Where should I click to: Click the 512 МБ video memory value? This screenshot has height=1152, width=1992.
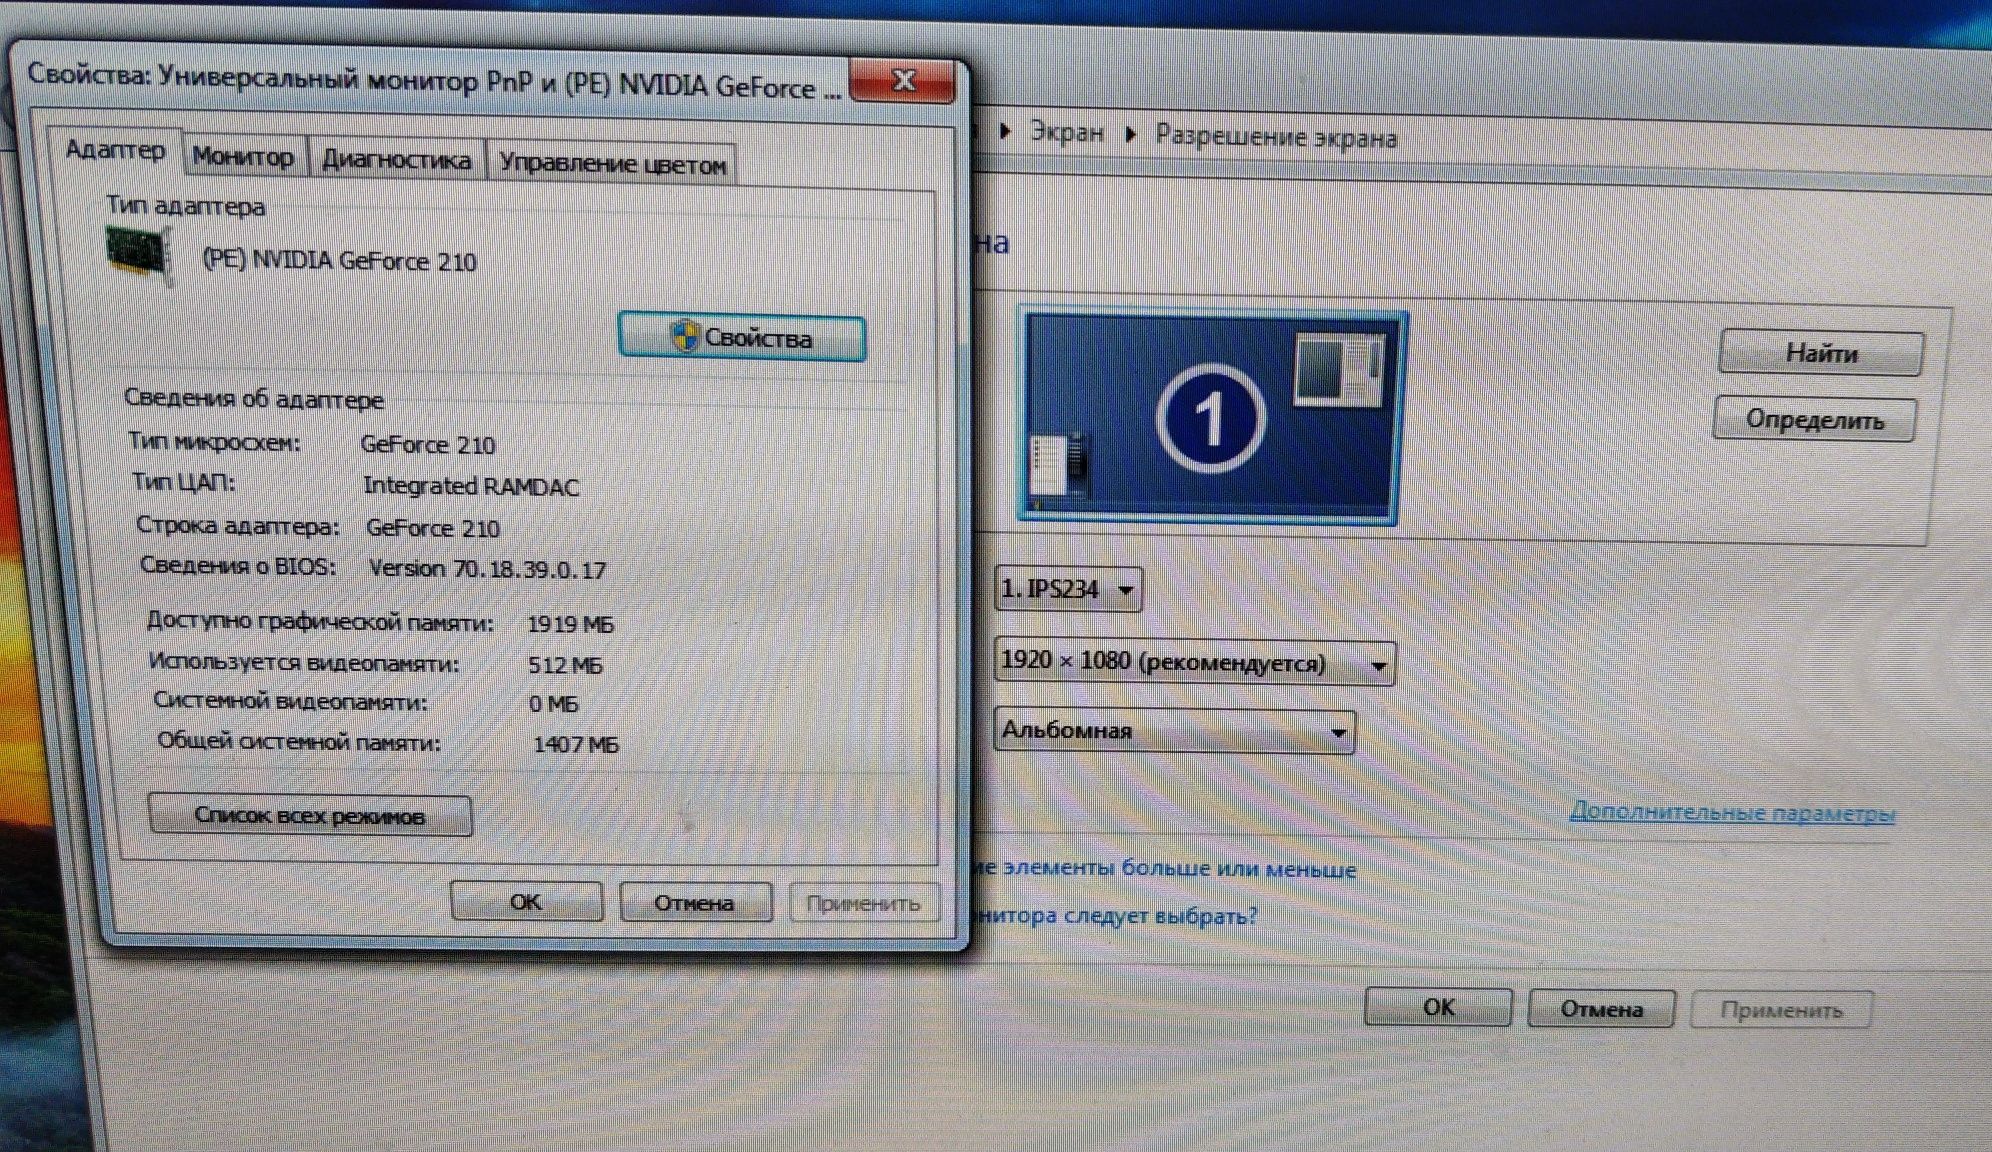pyautogui.click(x=565, y=665)
